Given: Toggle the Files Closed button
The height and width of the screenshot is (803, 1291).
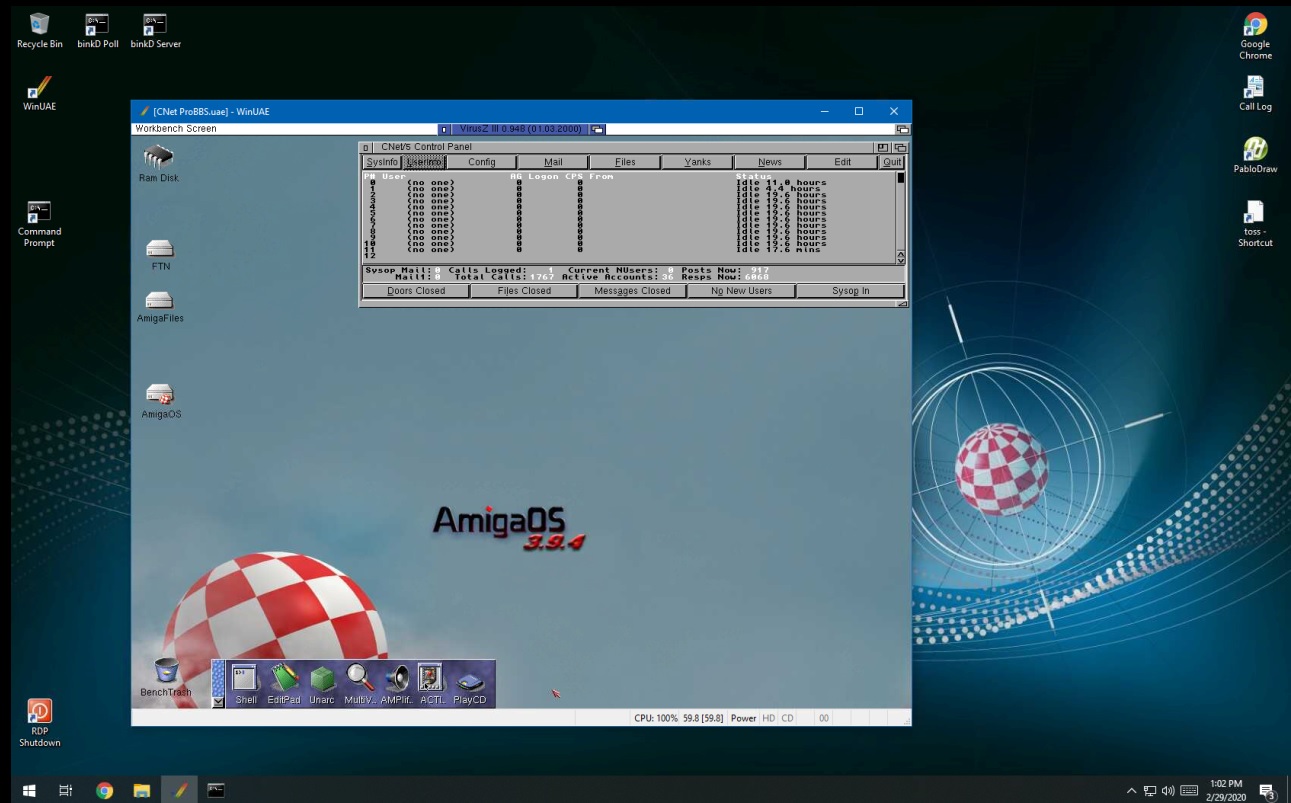Looking at the screenshot, I should tap(525, 291).
